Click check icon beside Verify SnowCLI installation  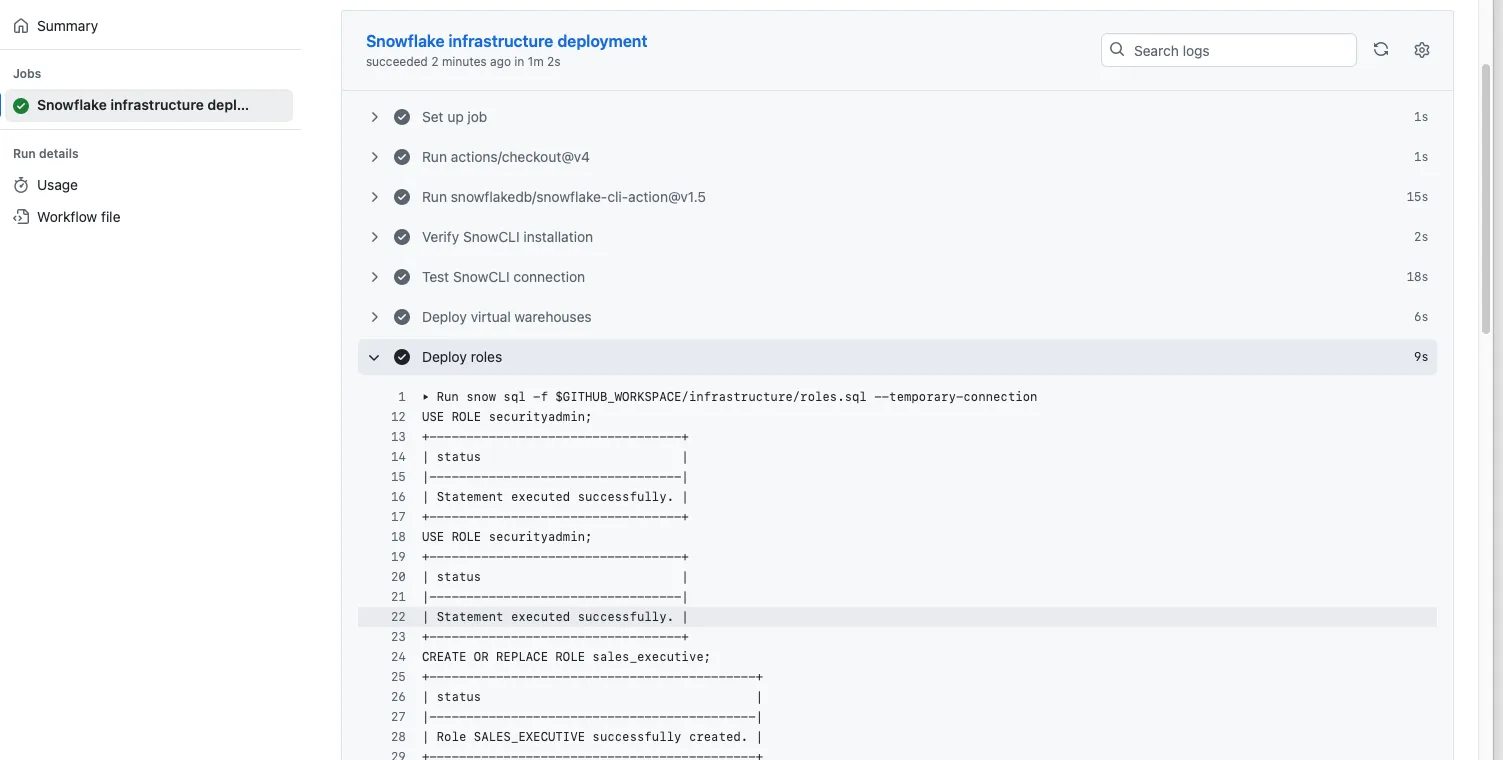402,237
